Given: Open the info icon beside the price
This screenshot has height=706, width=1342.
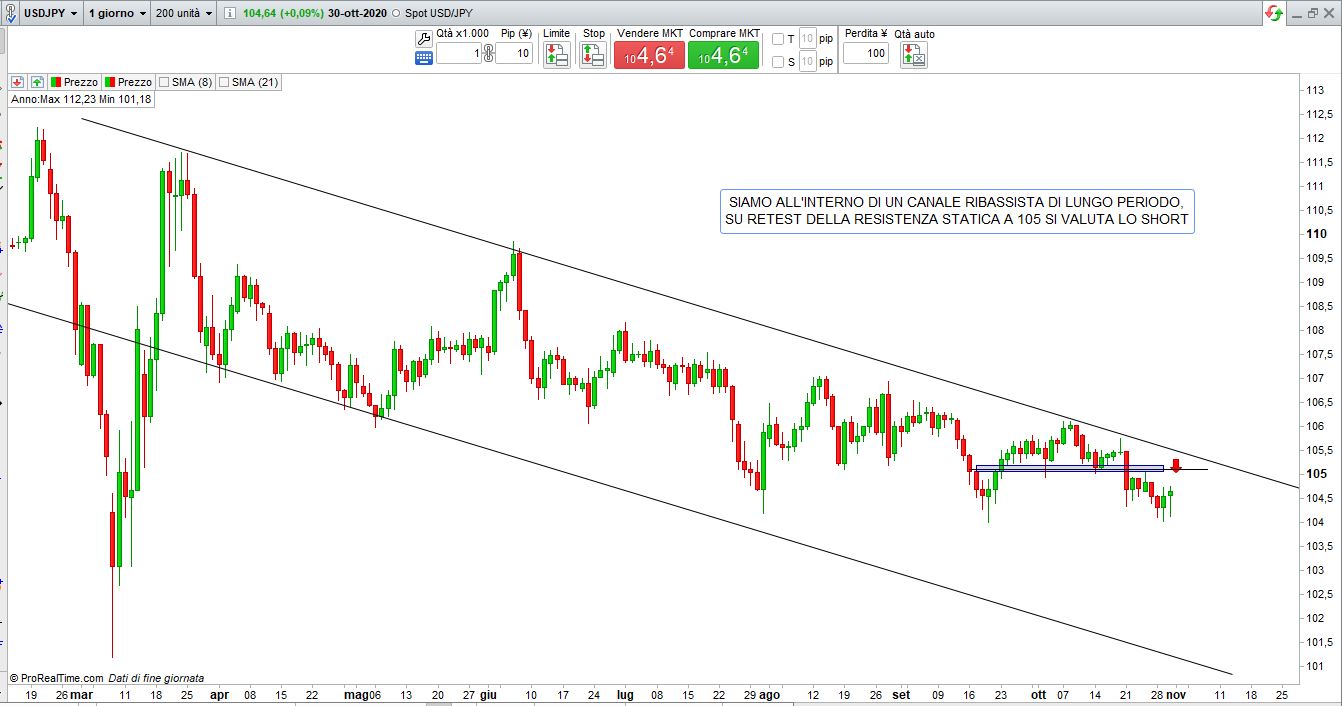Looking at the screenshot, I should coord(230,13).
